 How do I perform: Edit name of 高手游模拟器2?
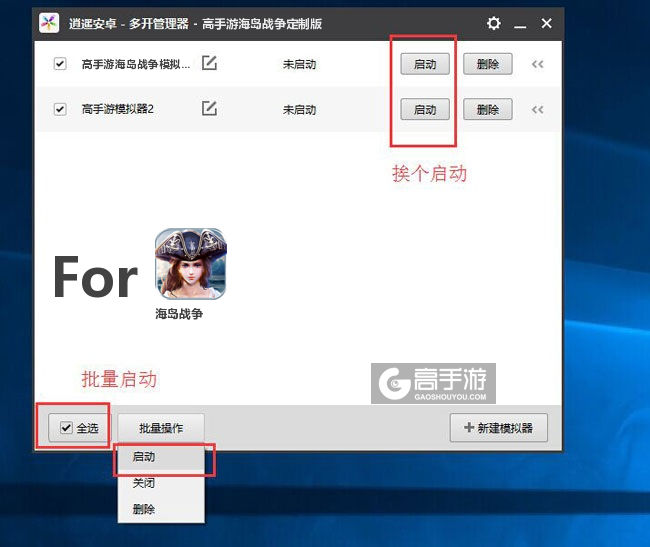point(209,109)
